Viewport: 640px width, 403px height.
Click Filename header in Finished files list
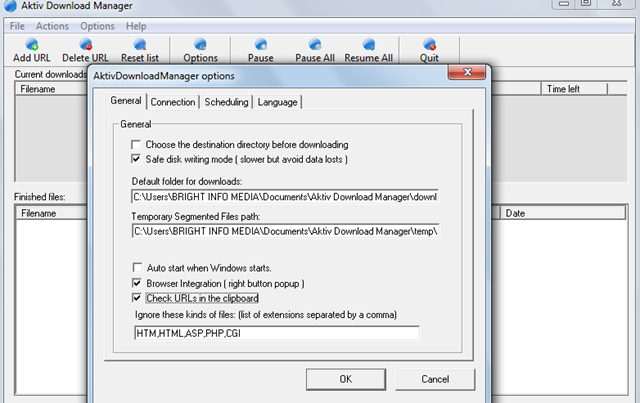pos(52,213)
